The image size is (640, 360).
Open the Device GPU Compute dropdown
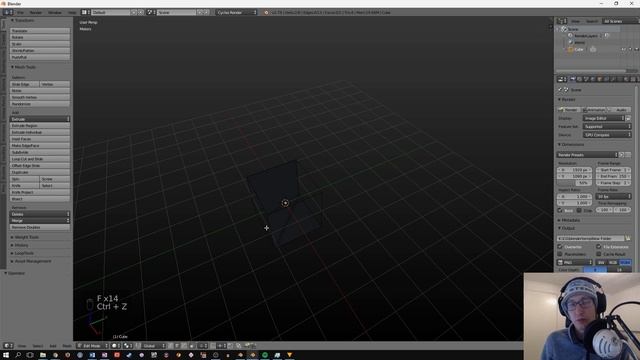point(607,134)
